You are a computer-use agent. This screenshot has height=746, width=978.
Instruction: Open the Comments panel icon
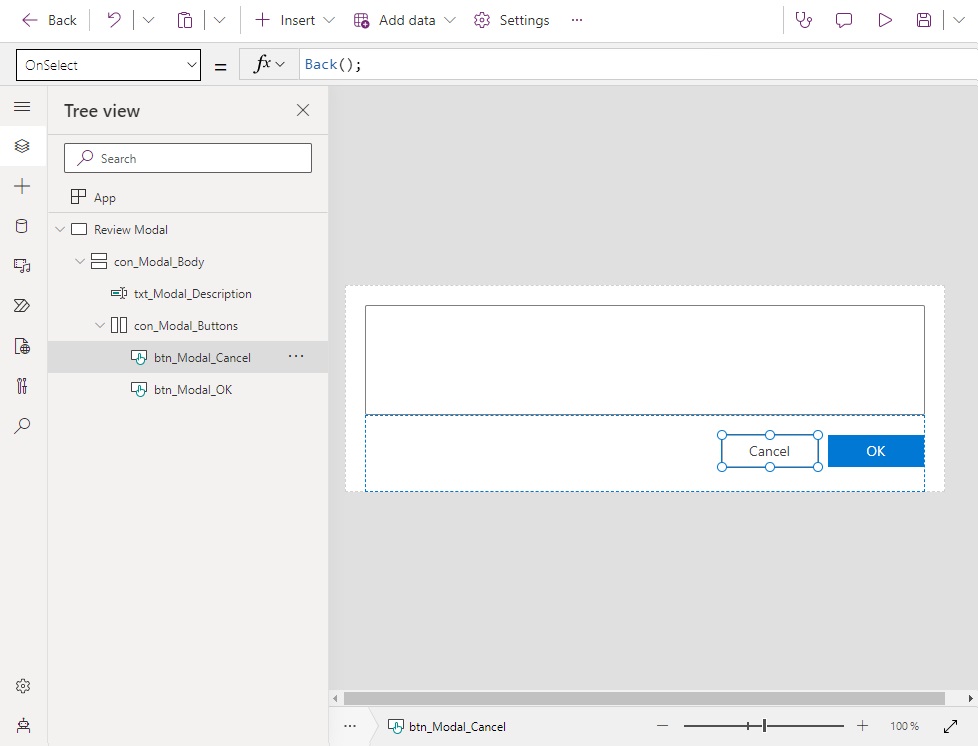(844, 20)
